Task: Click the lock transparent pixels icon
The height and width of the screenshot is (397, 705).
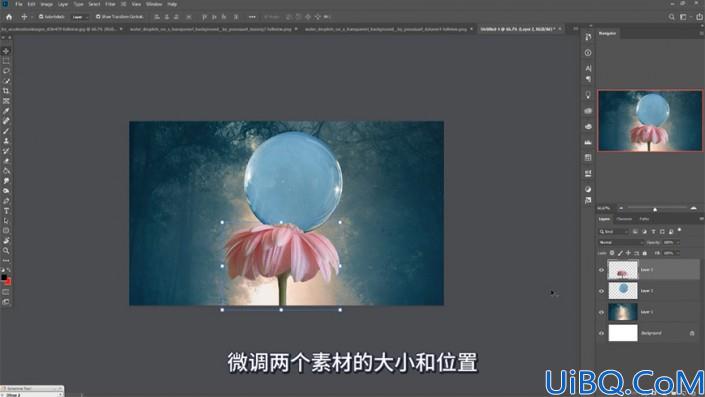Action: pos(612,253)
